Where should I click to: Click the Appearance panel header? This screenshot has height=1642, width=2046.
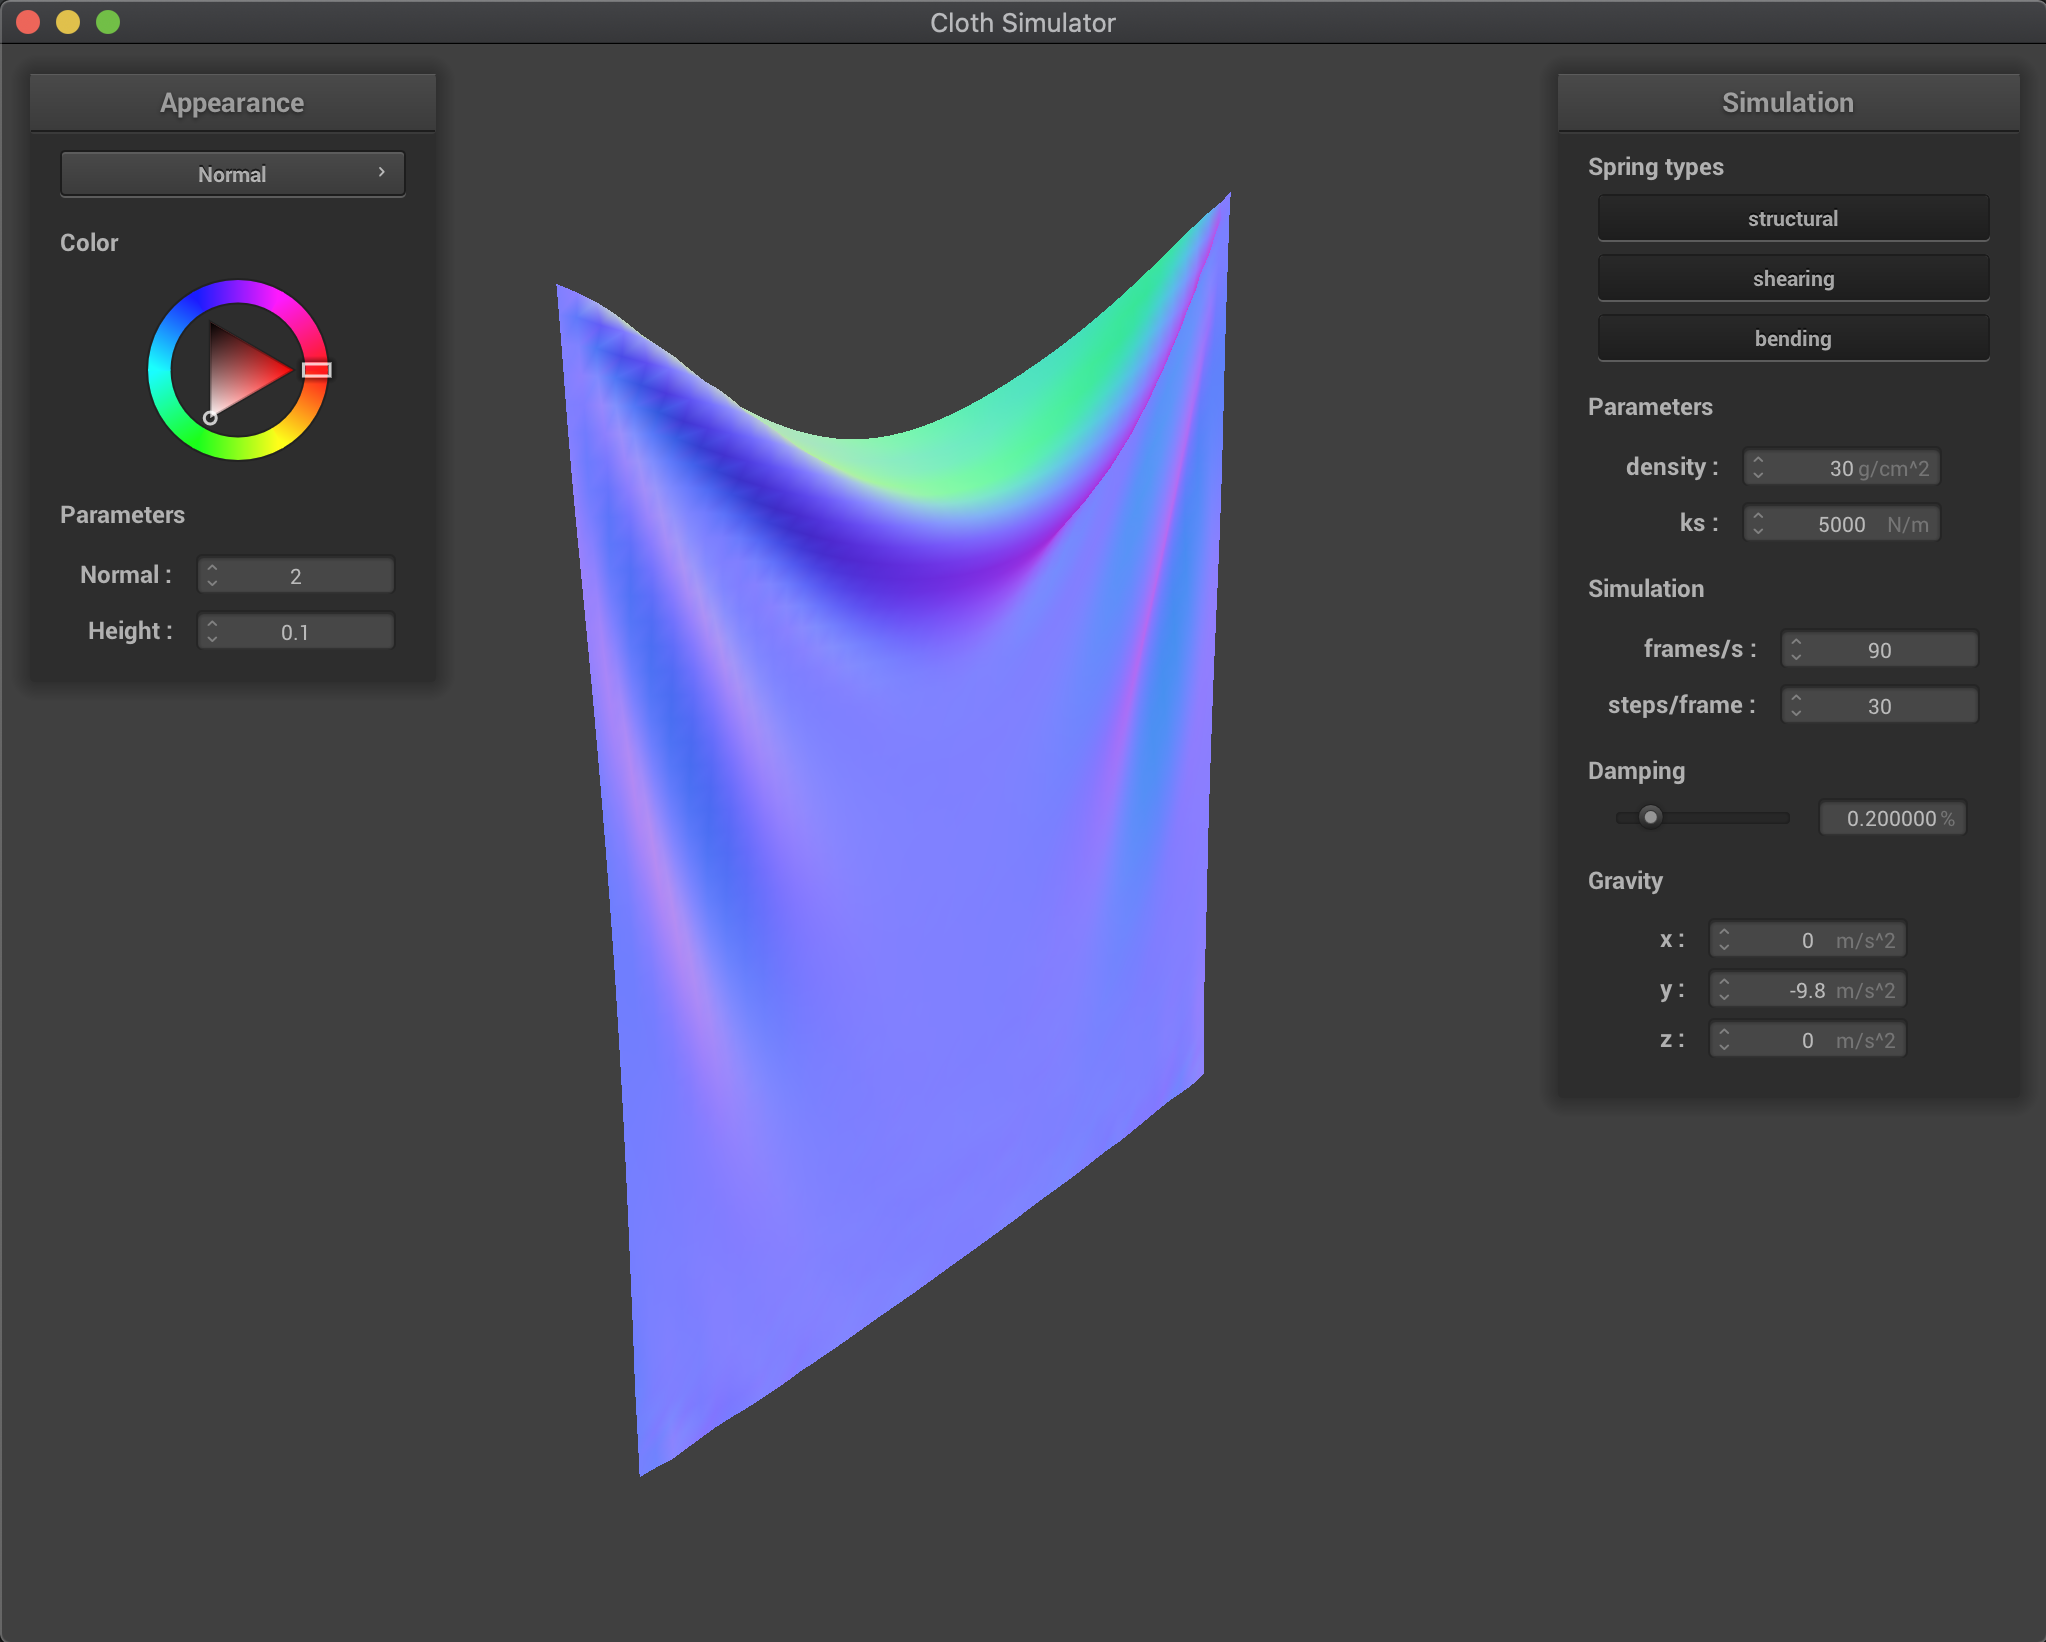point(232,103)
